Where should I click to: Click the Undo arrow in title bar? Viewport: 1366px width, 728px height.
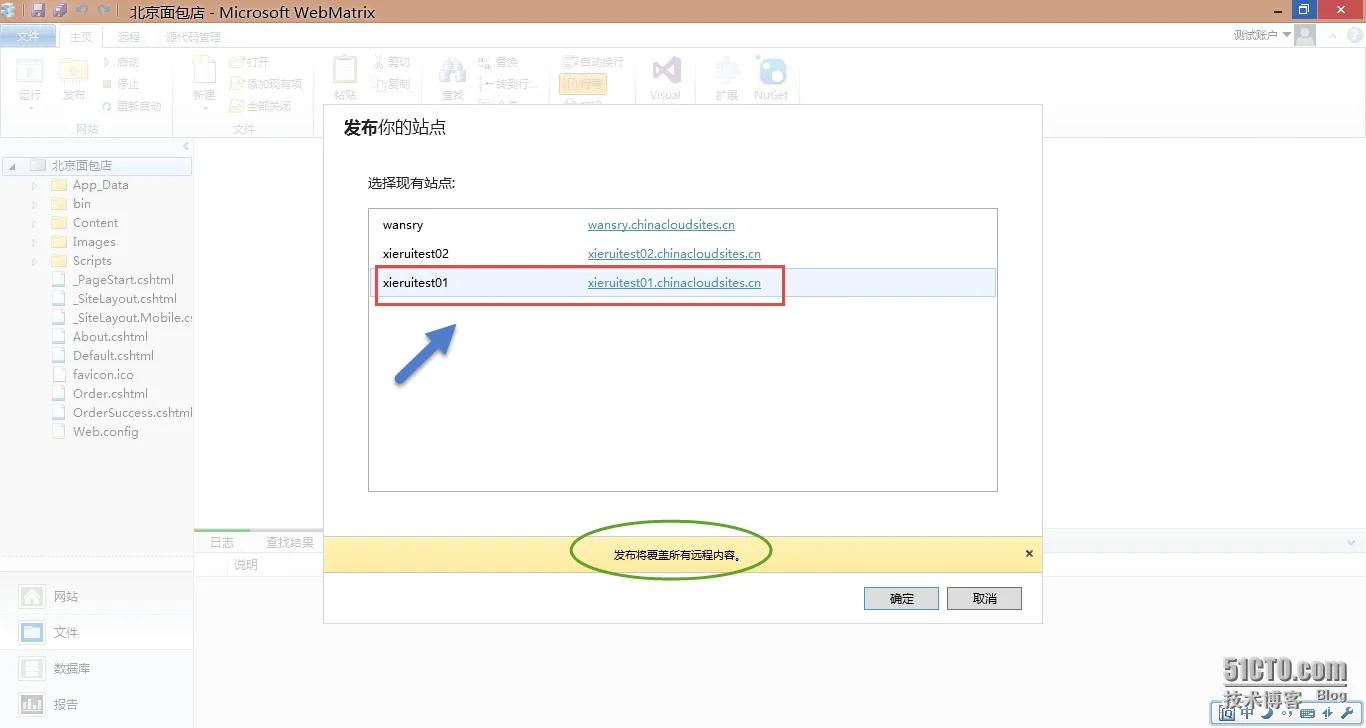pyautogui.click(x=82, y=10)
